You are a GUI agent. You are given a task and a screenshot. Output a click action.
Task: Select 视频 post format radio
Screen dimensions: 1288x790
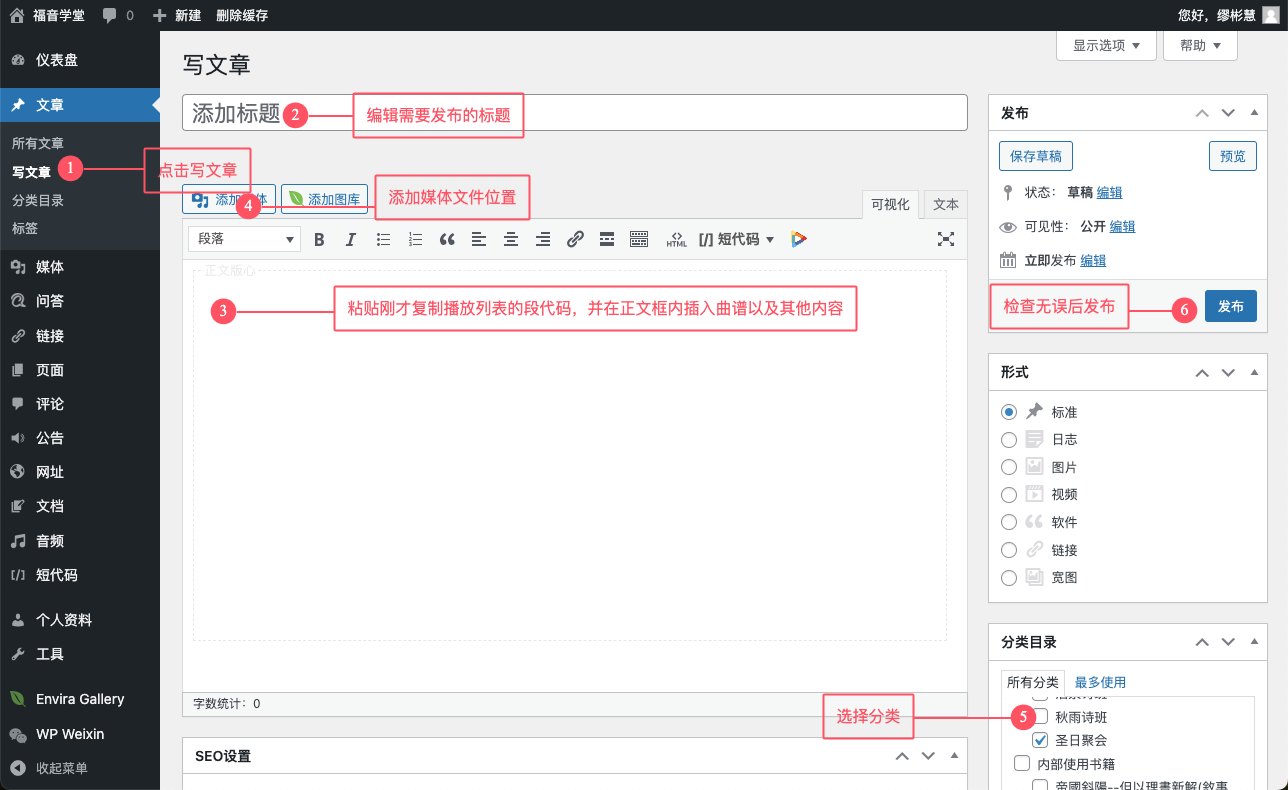pos(1009,495)
